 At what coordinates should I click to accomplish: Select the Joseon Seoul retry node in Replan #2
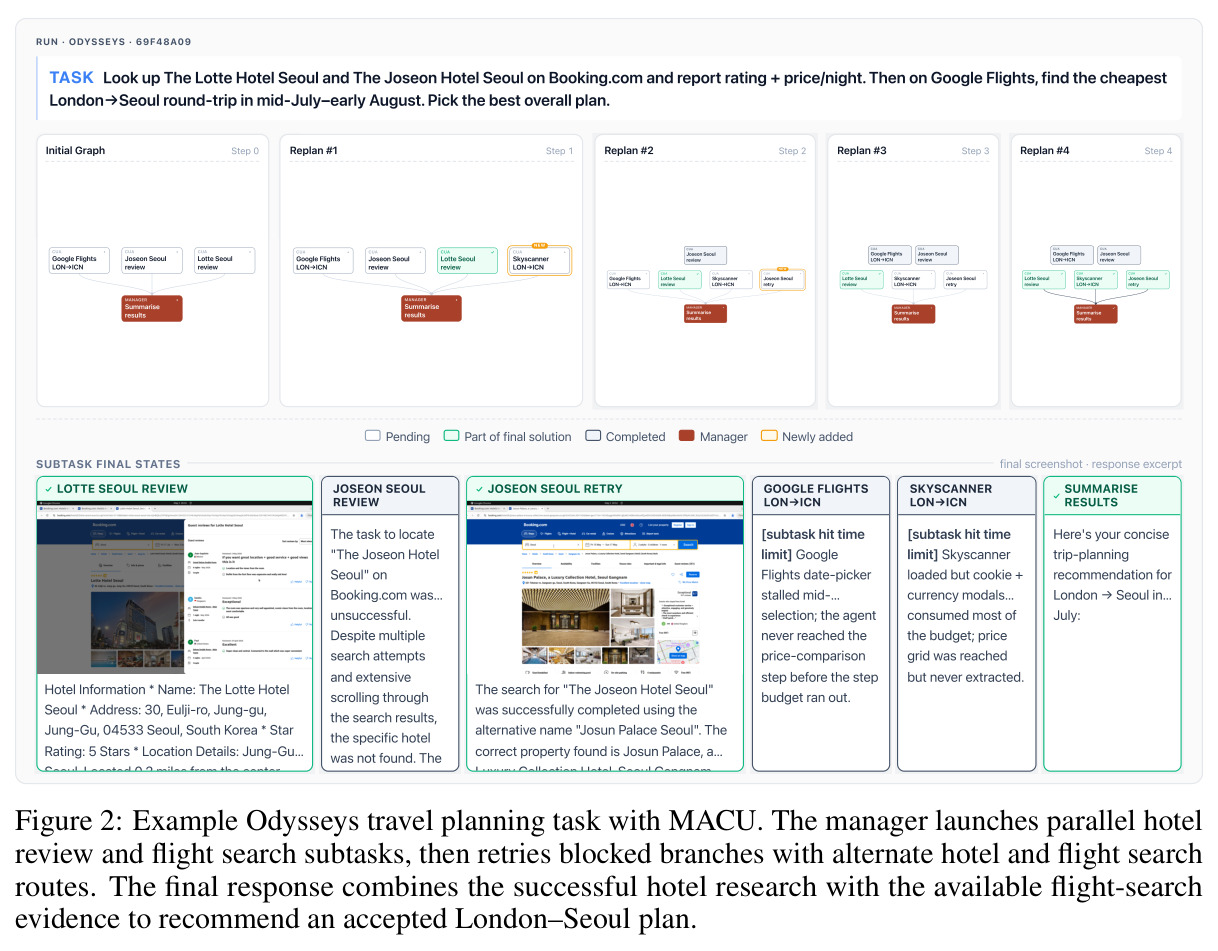(x=783, y=280)
